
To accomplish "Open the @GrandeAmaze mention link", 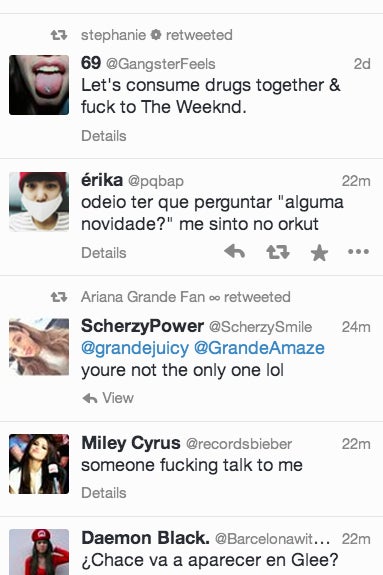I will (259, 348).
